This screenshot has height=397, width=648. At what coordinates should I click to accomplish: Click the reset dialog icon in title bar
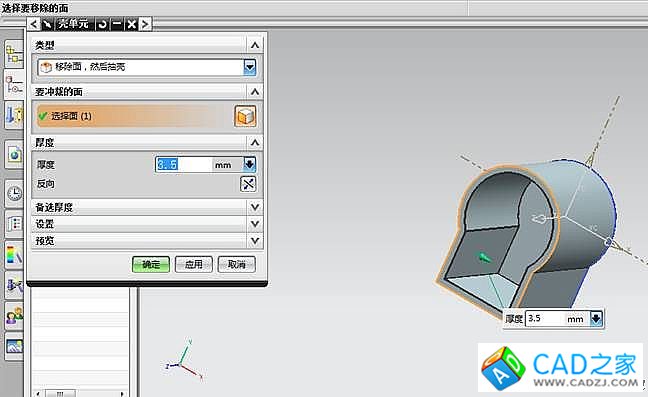[x=102, y=24]
